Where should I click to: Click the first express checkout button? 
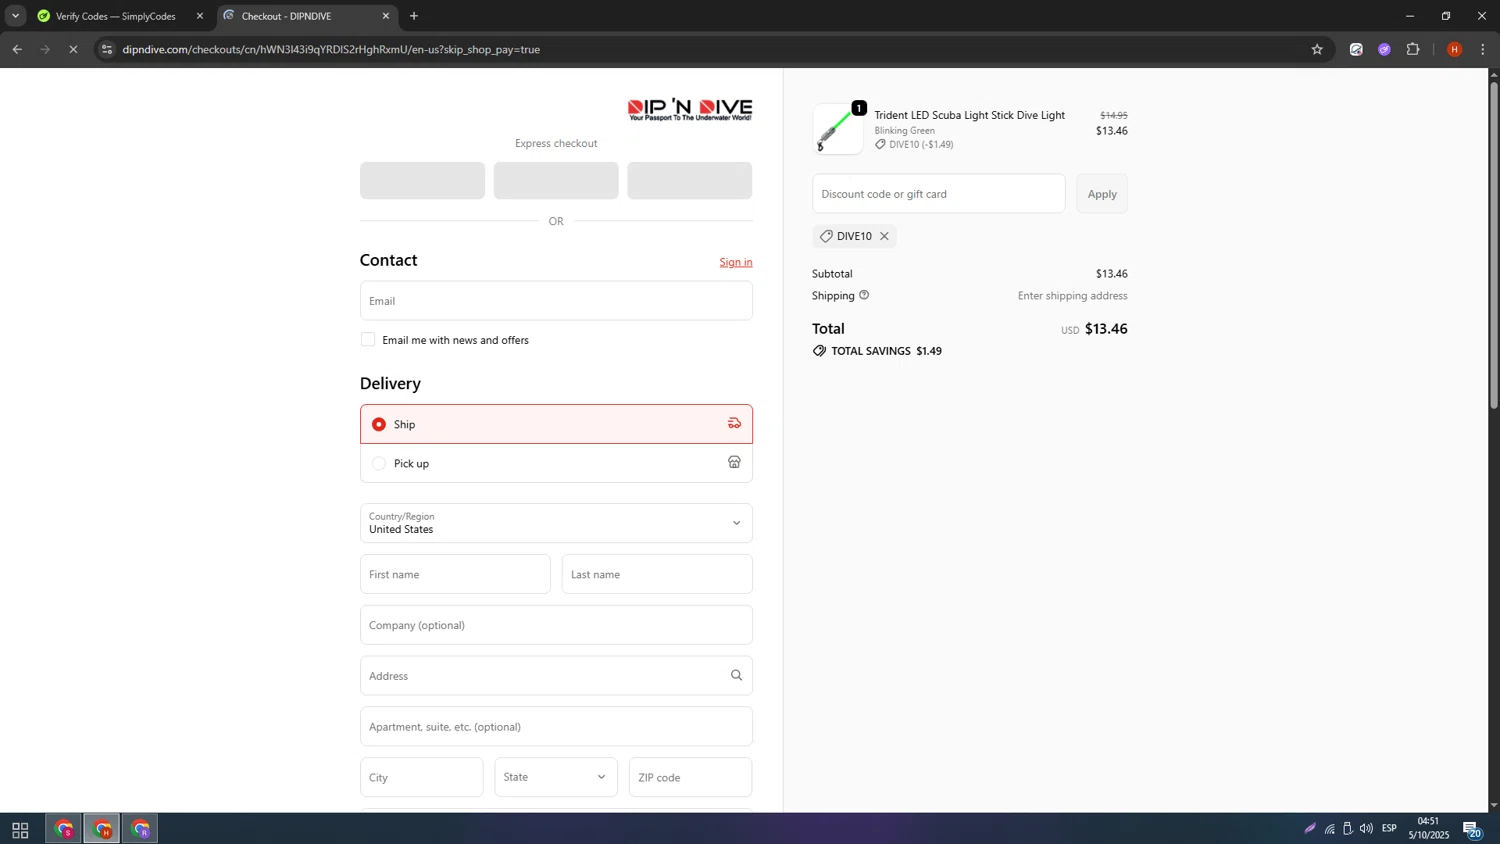(422, 181)
